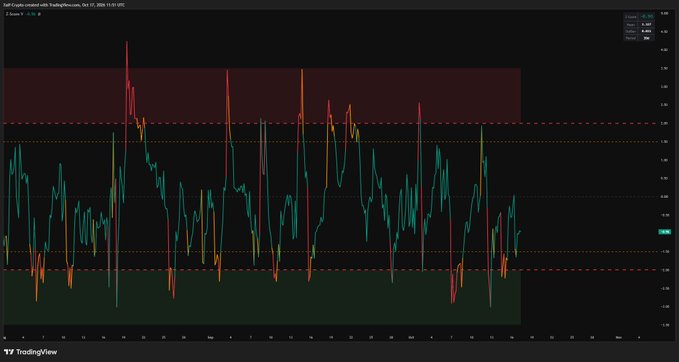Click the small icon after the legend value
This screenshot has width=679, height=362.
(39, 14)
